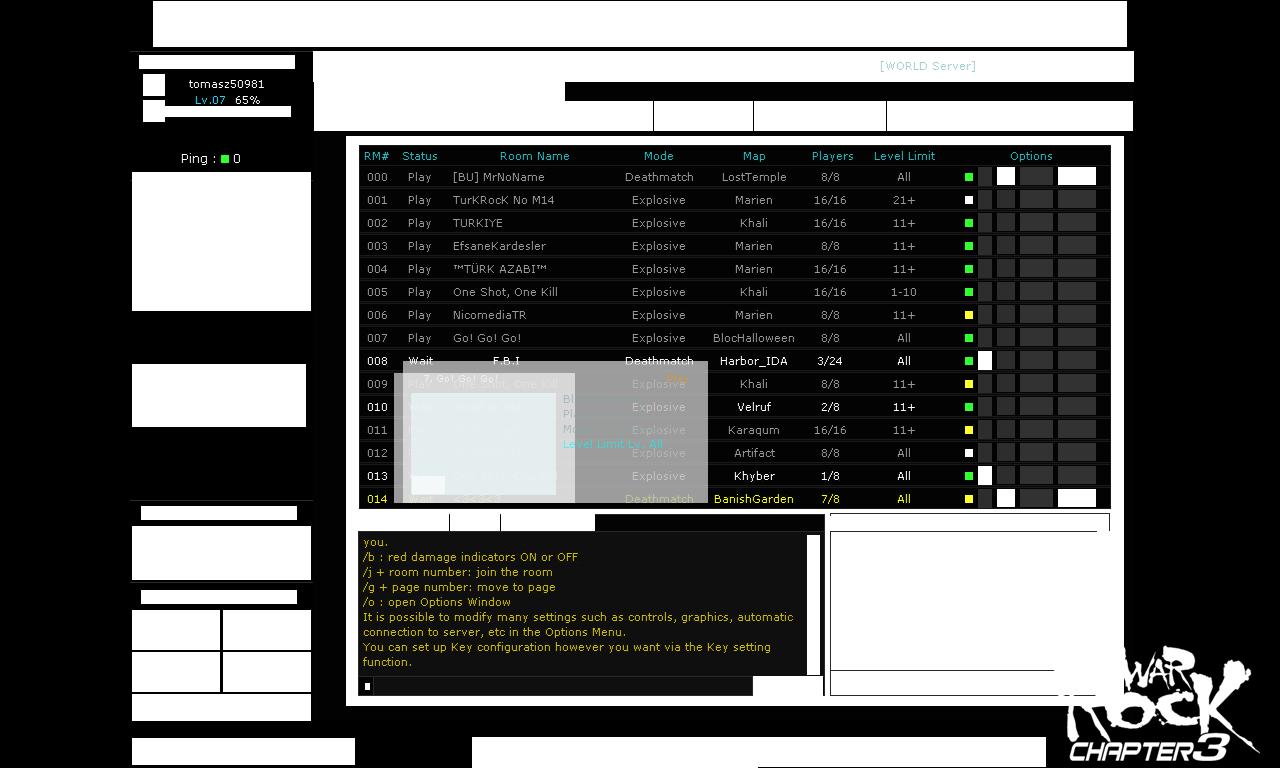This screenshot has height=768, width=1280.
Task: Click the green ping square in the Velruf row
Action: 969,407
